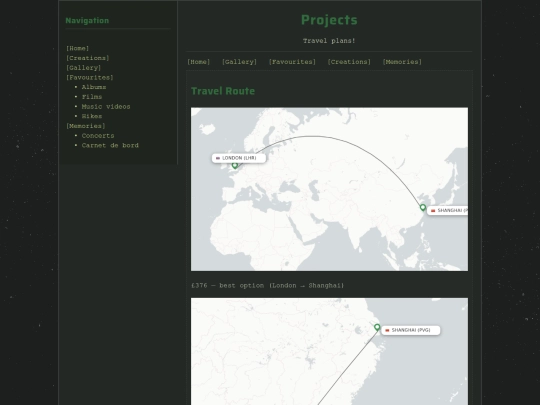Screen dimensions: 540x405
Task: Open the sidebar [Home] link
Action: pyautogui.click(x=77, y=48)
